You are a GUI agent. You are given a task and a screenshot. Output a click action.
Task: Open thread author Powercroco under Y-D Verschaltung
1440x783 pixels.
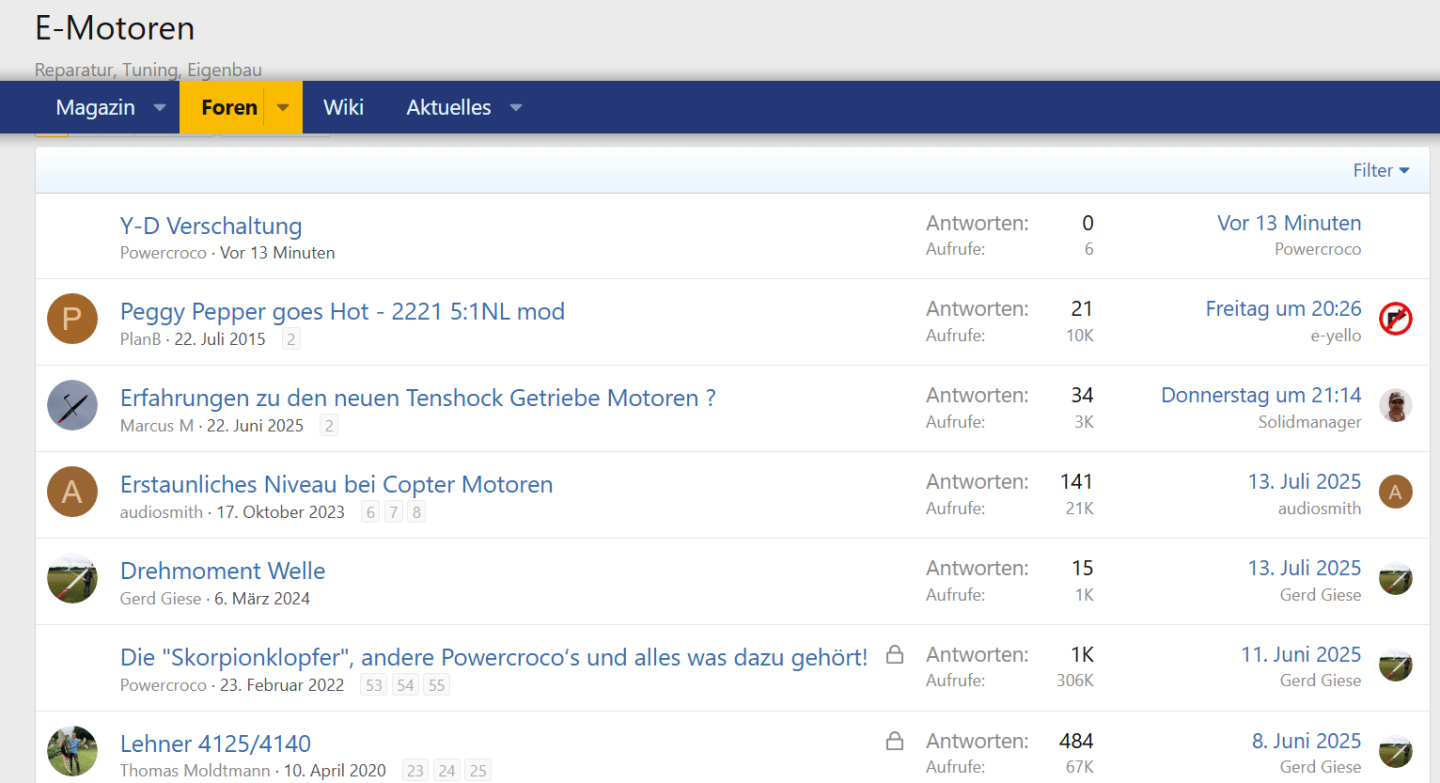coord(163,253)
